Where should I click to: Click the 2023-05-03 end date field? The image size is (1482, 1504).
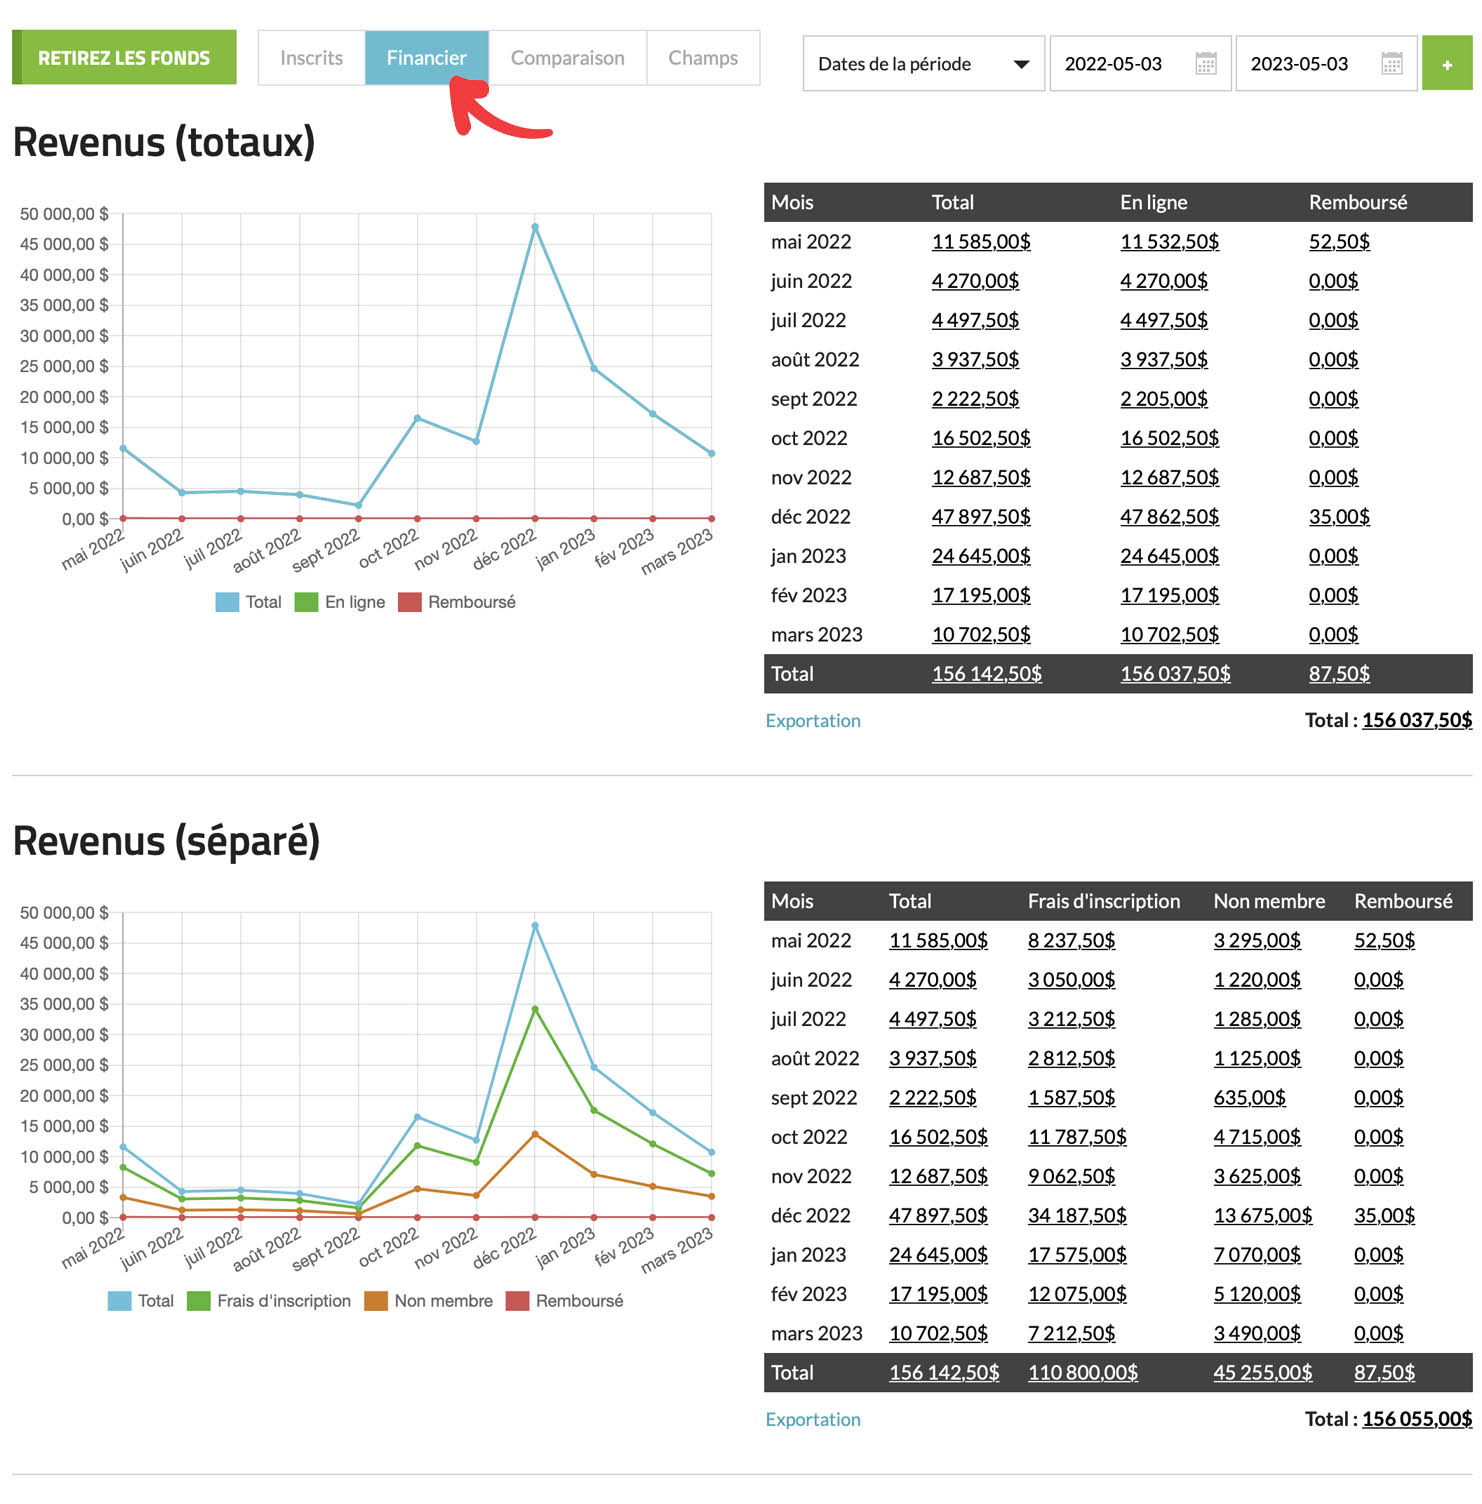1299,64
